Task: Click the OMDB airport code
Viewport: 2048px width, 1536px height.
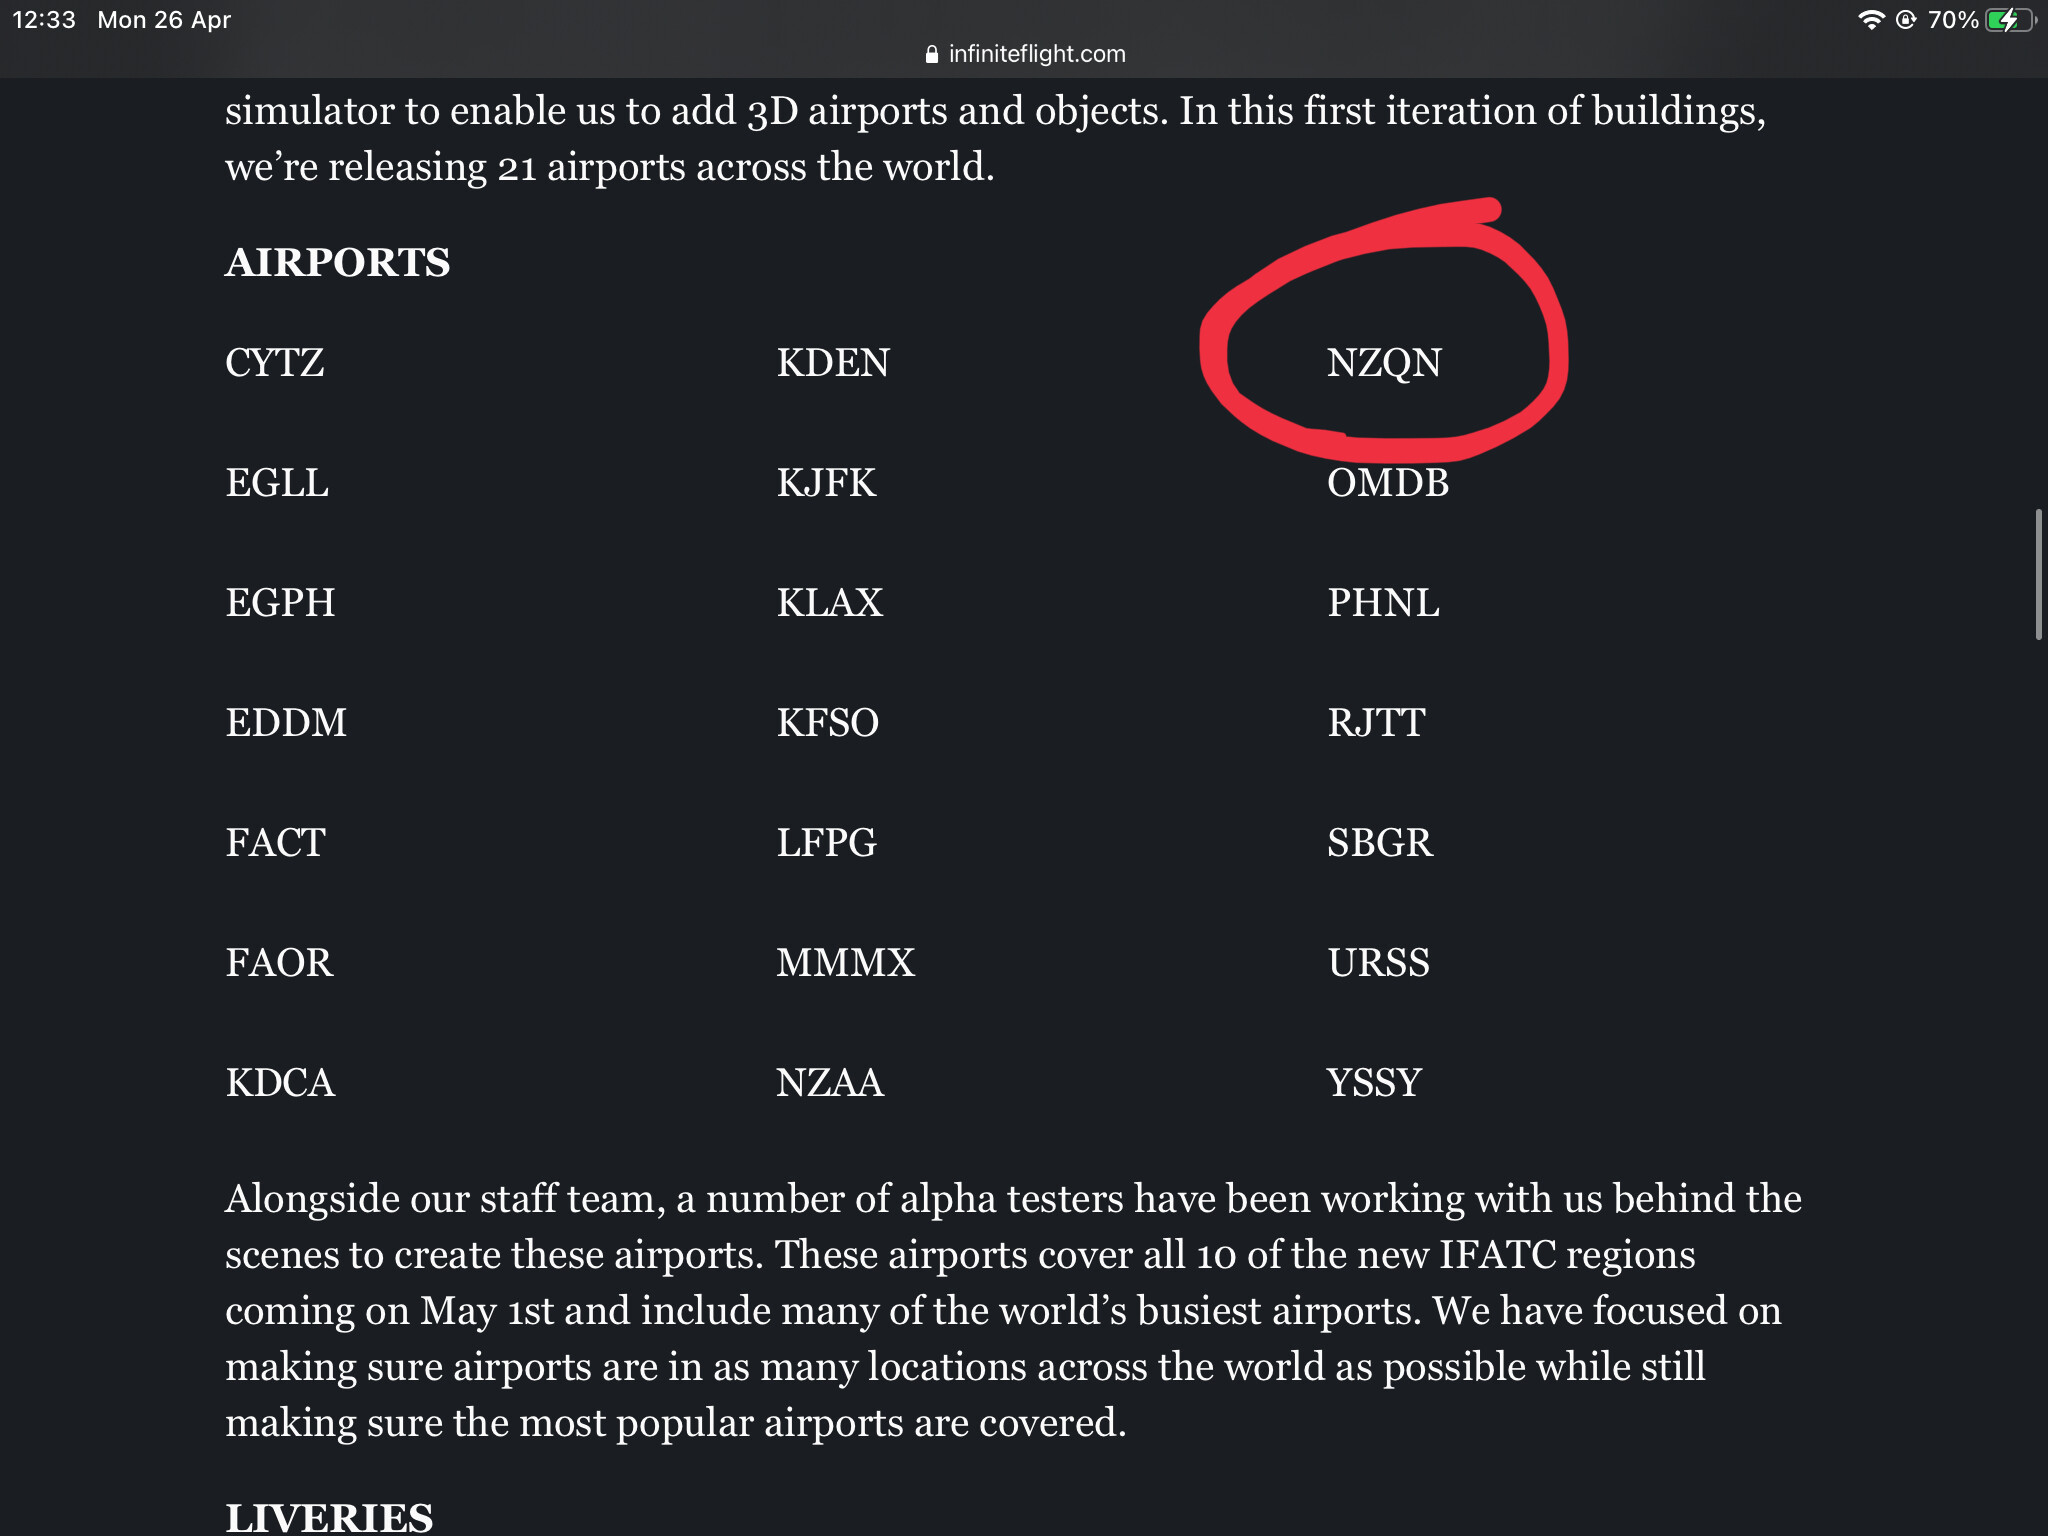Action: pos(1388,482)
